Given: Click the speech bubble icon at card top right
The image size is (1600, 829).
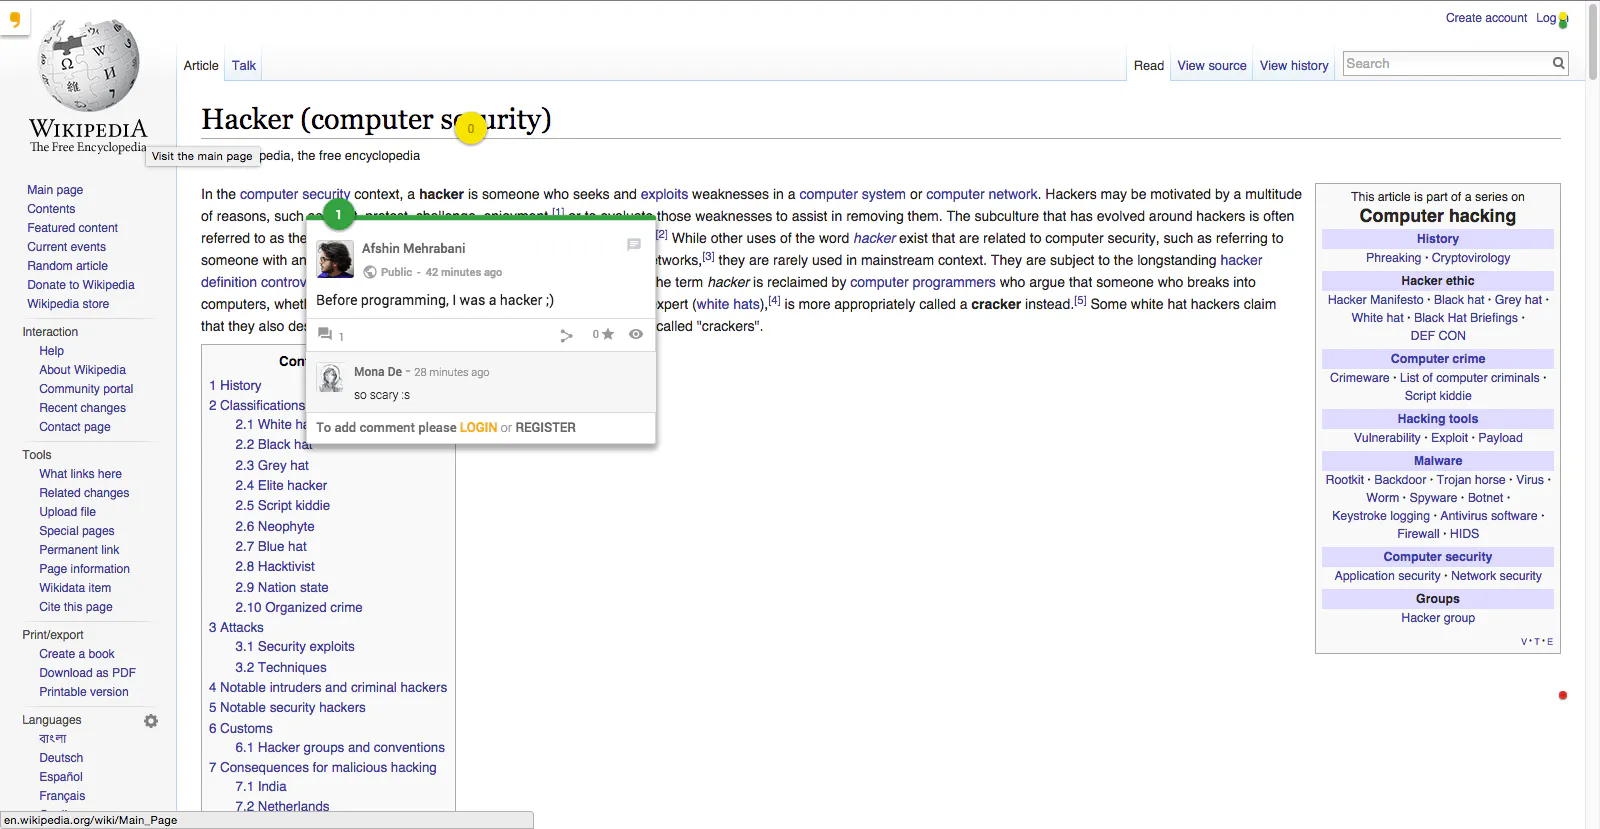Looking at the screenshot, I should [633, 244].
